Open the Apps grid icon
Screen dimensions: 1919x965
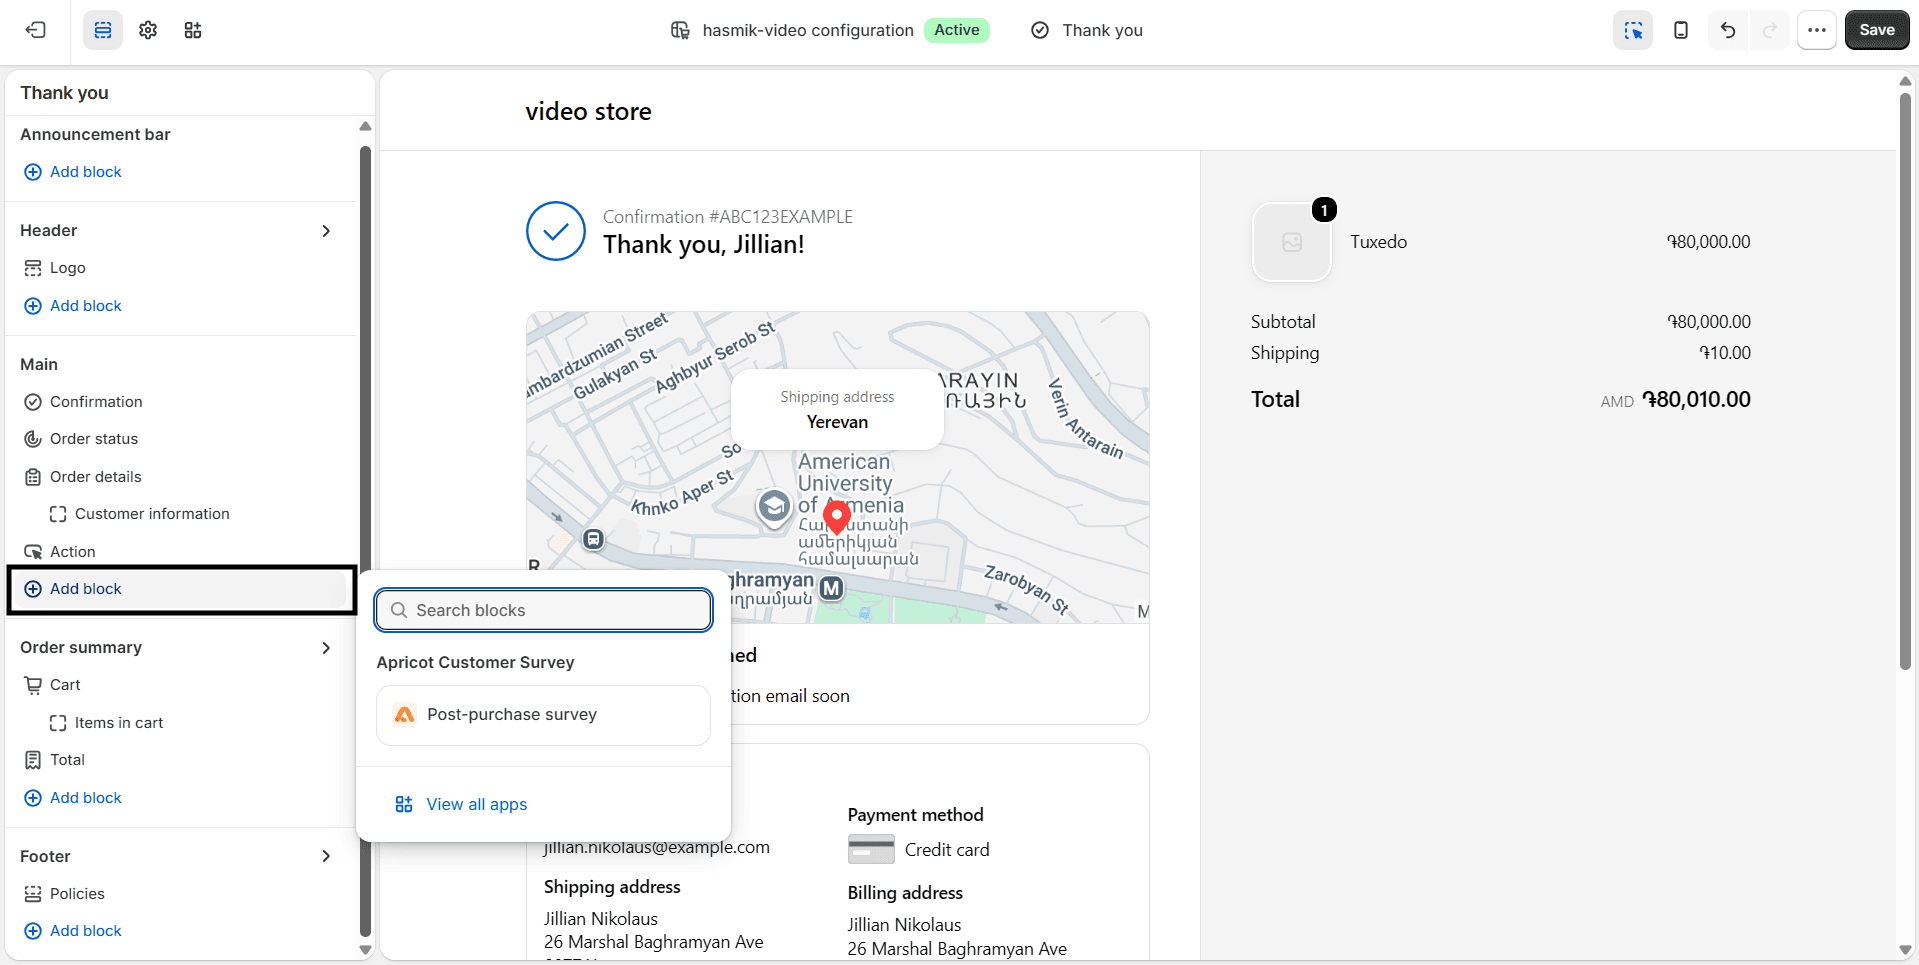(193, 30)
